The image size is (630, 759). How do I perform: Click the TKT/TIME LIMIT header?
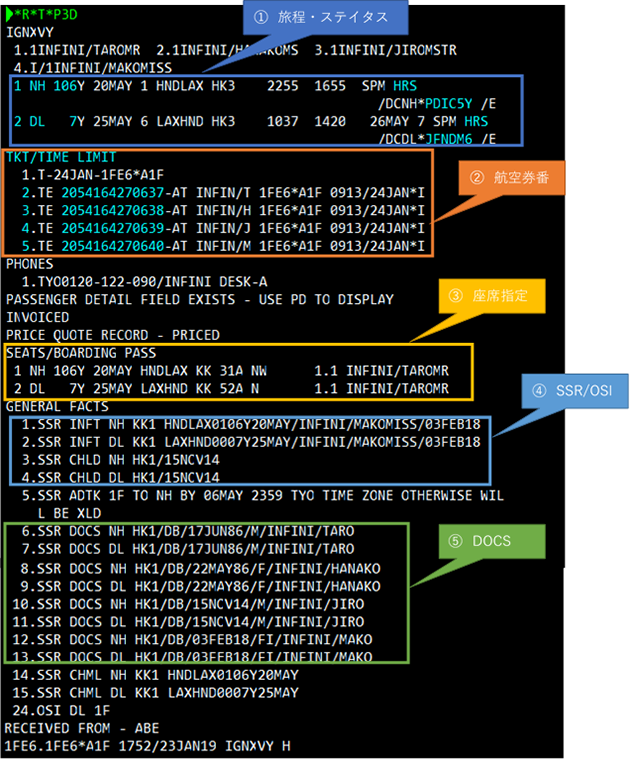[61, 157]
